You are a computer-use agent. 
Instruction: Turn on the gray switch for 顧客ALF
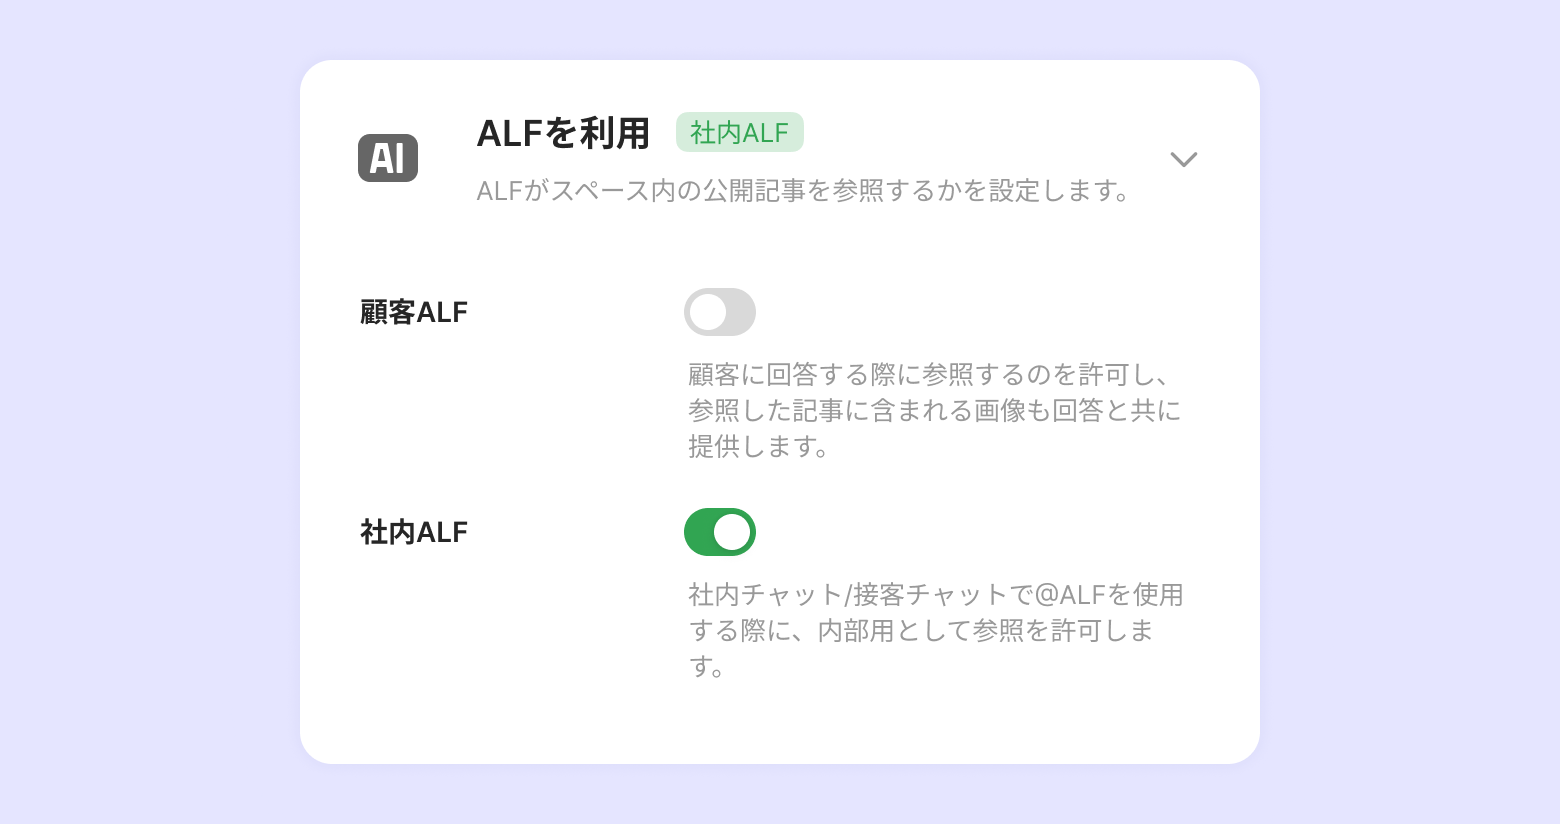720,312
